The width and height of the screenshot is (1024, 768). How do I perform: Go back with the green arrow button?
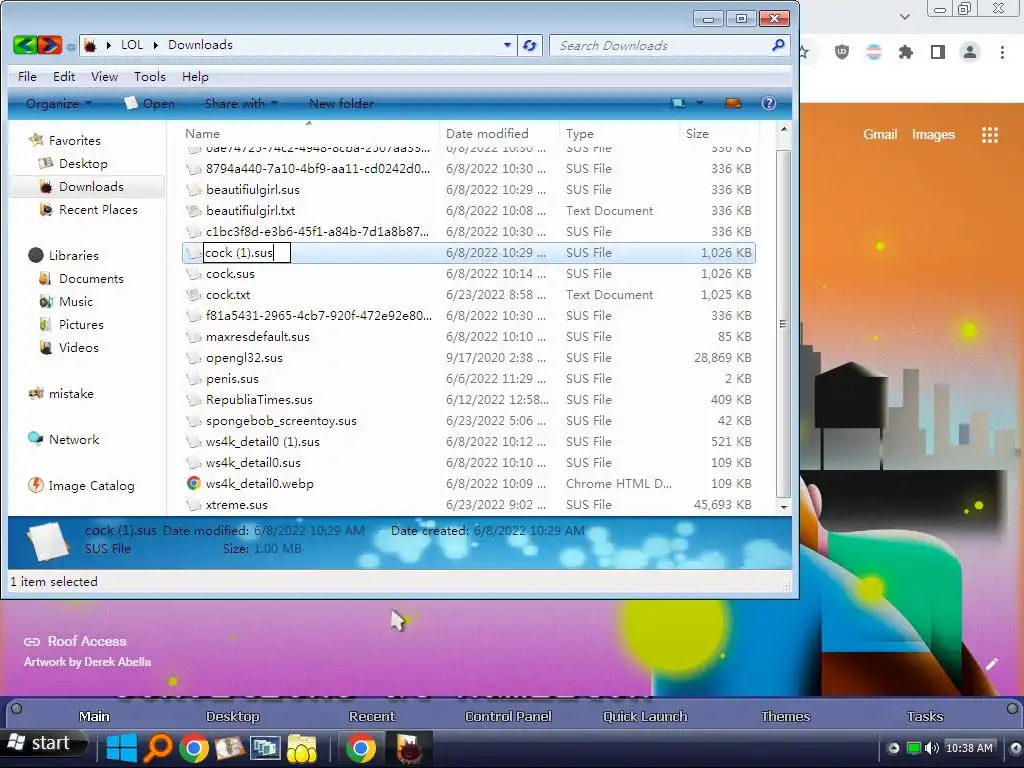click(24, 45)
